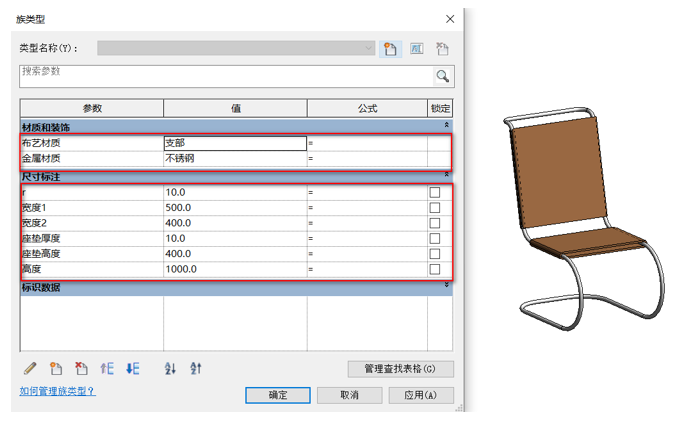The image size is (682, 422).
Task: Click the 布艺材质 value field
Action: [235, 143]
